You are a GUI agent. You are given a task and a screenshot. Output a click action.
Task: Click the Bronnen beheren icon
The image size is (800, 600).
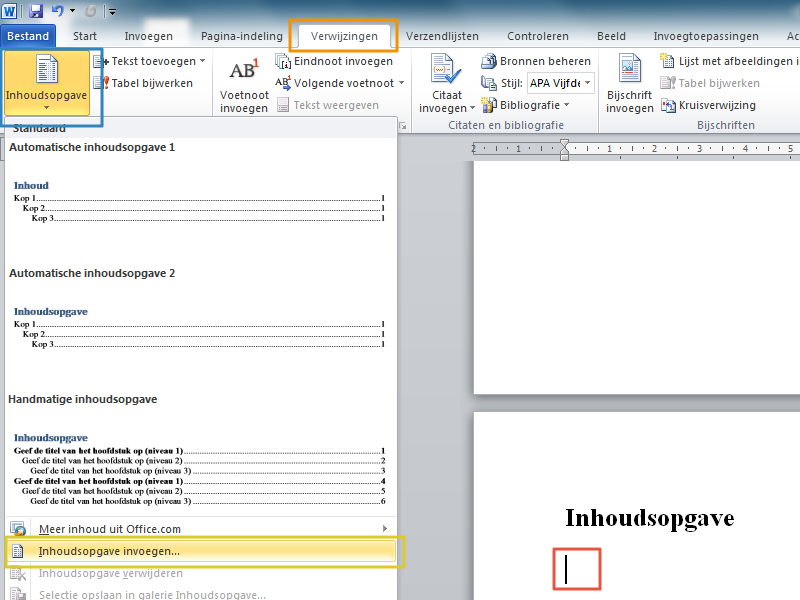[489, 61]
